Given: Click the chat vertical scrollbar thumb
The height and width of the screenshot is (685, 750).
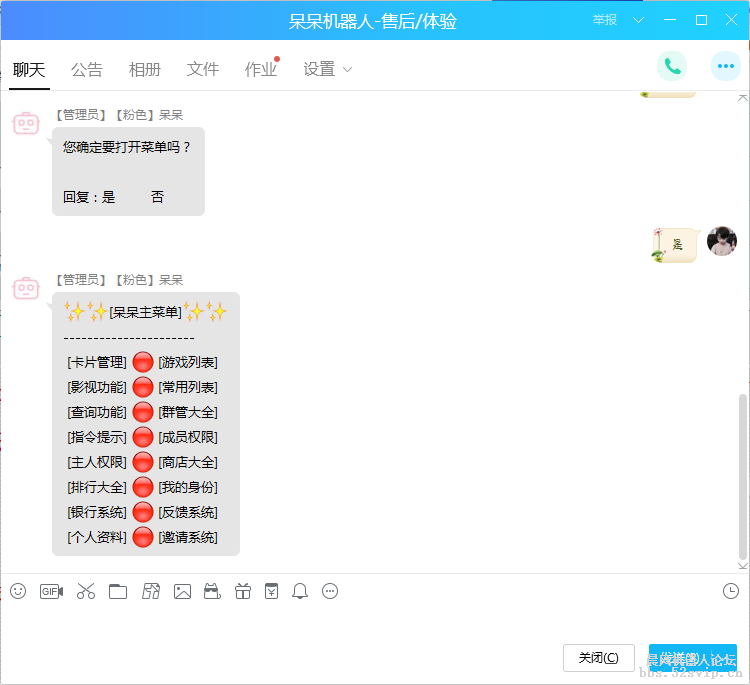Looking at the screenshot, I should click(742, 476).
